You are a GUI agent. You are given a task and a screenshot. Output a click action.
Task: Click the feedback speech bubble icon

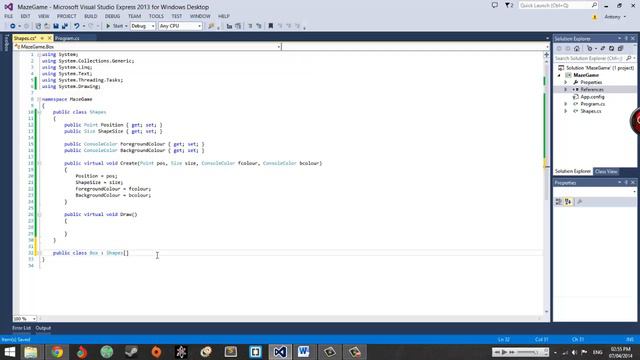[x=495, y=5]
